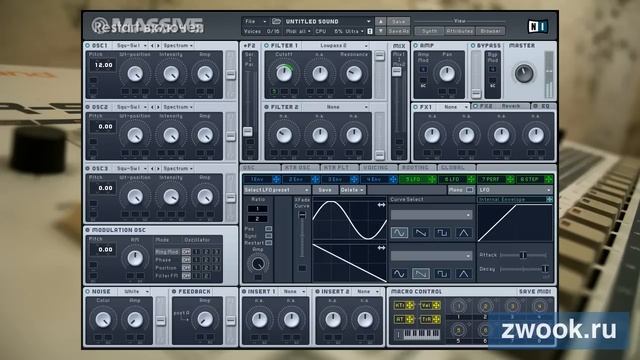The height and width of the screenshot is (360, 640).
Task: Tick the LFO Mono checkbox
Action: [x=470, y=190]
